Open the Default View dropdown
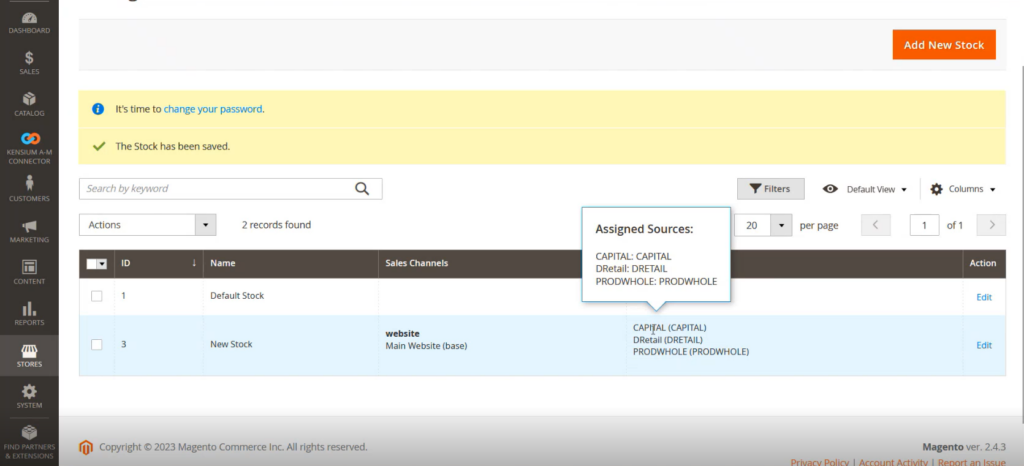Viewport: 1024px width, 466px height. (865, 189)
